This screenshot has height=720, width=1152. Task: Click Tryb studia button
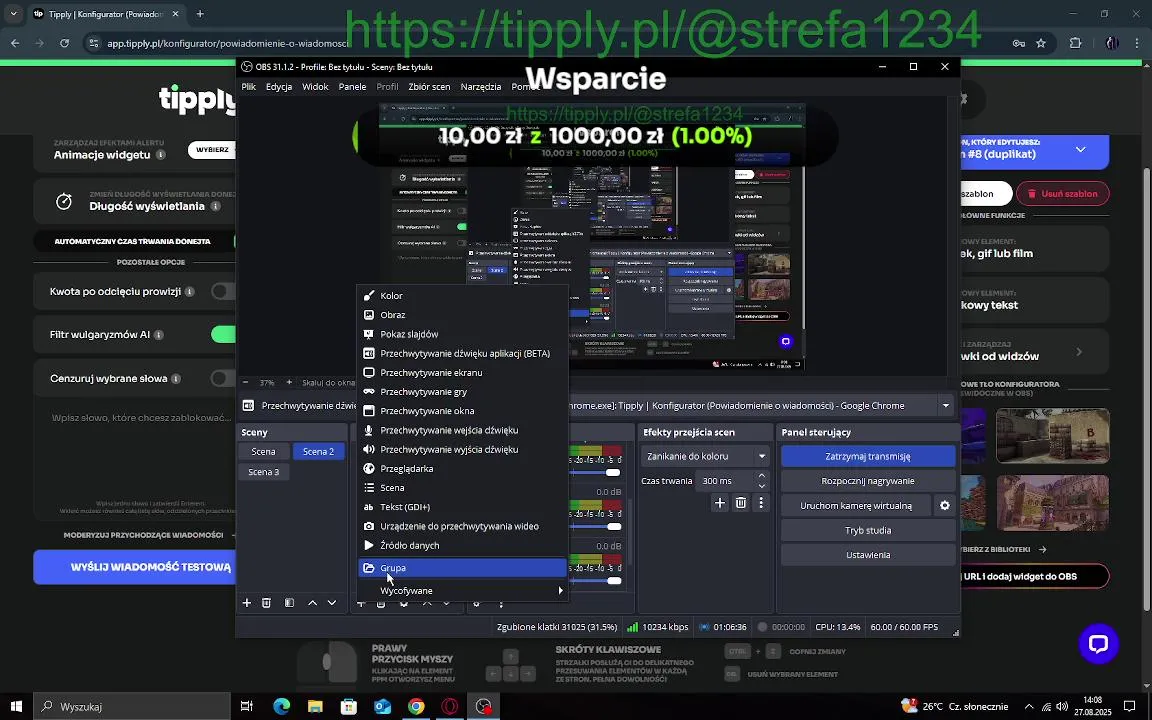[x=868, y=530]
